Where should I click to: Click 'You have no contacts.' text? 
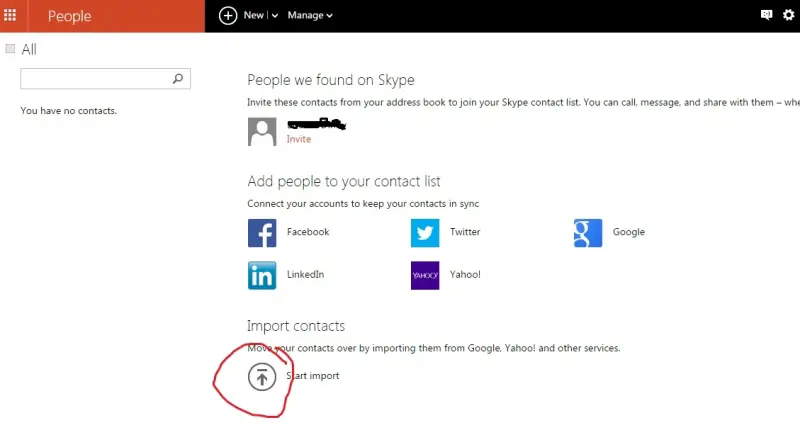[x=68, y=111]
